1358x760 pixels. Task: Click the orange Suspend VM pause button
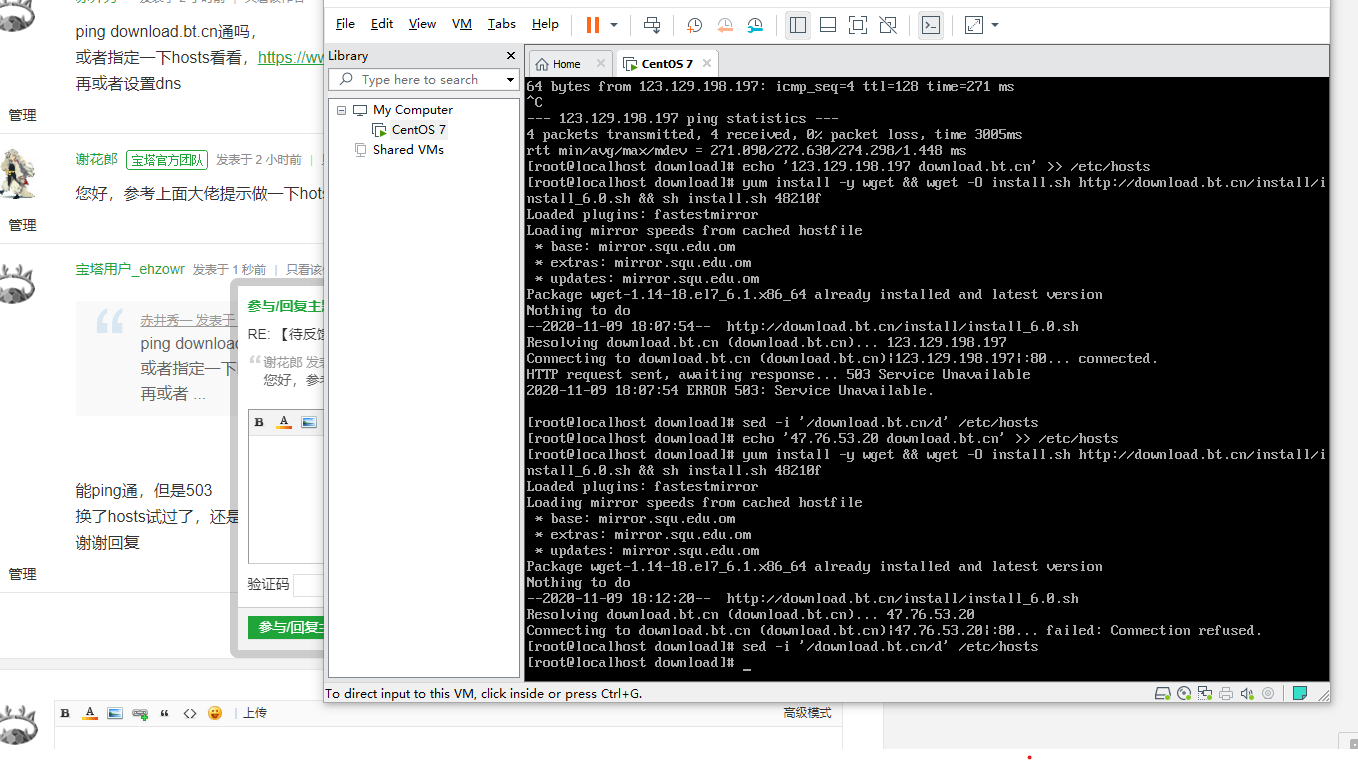tap(593, 24)
